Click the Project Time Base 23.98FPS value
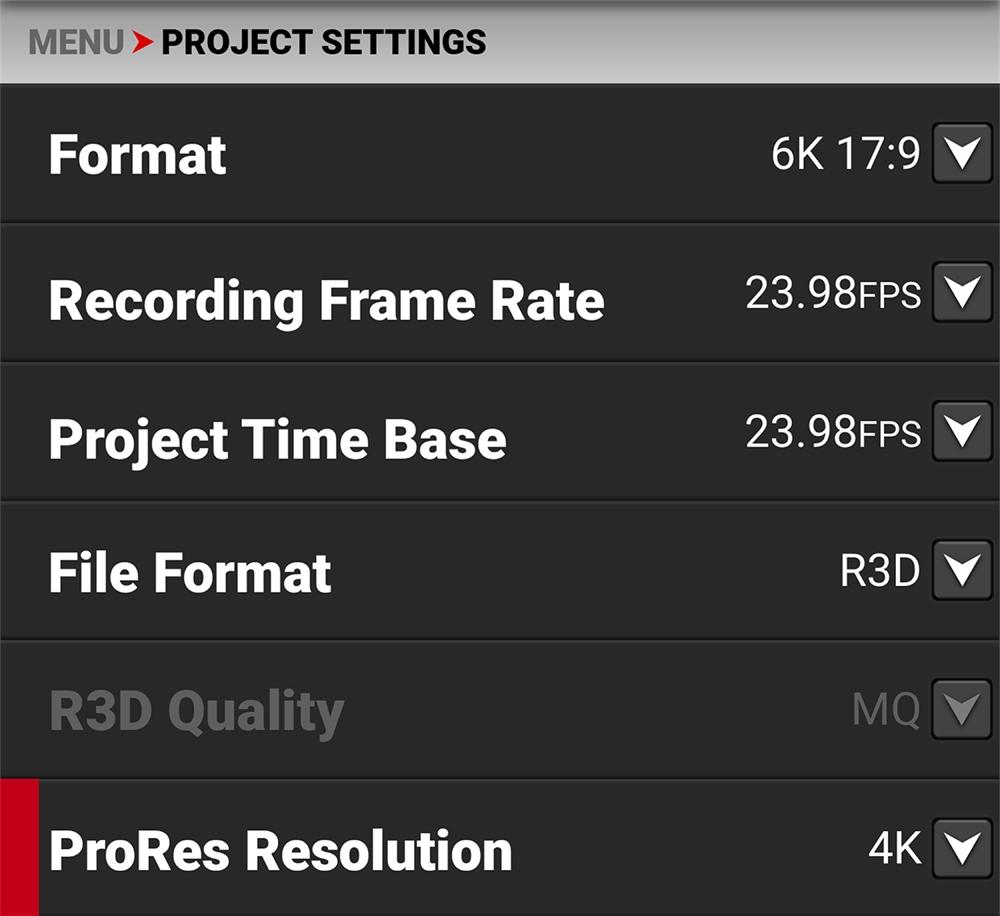This screenshot has width=1000, height=916. [832, 432]
